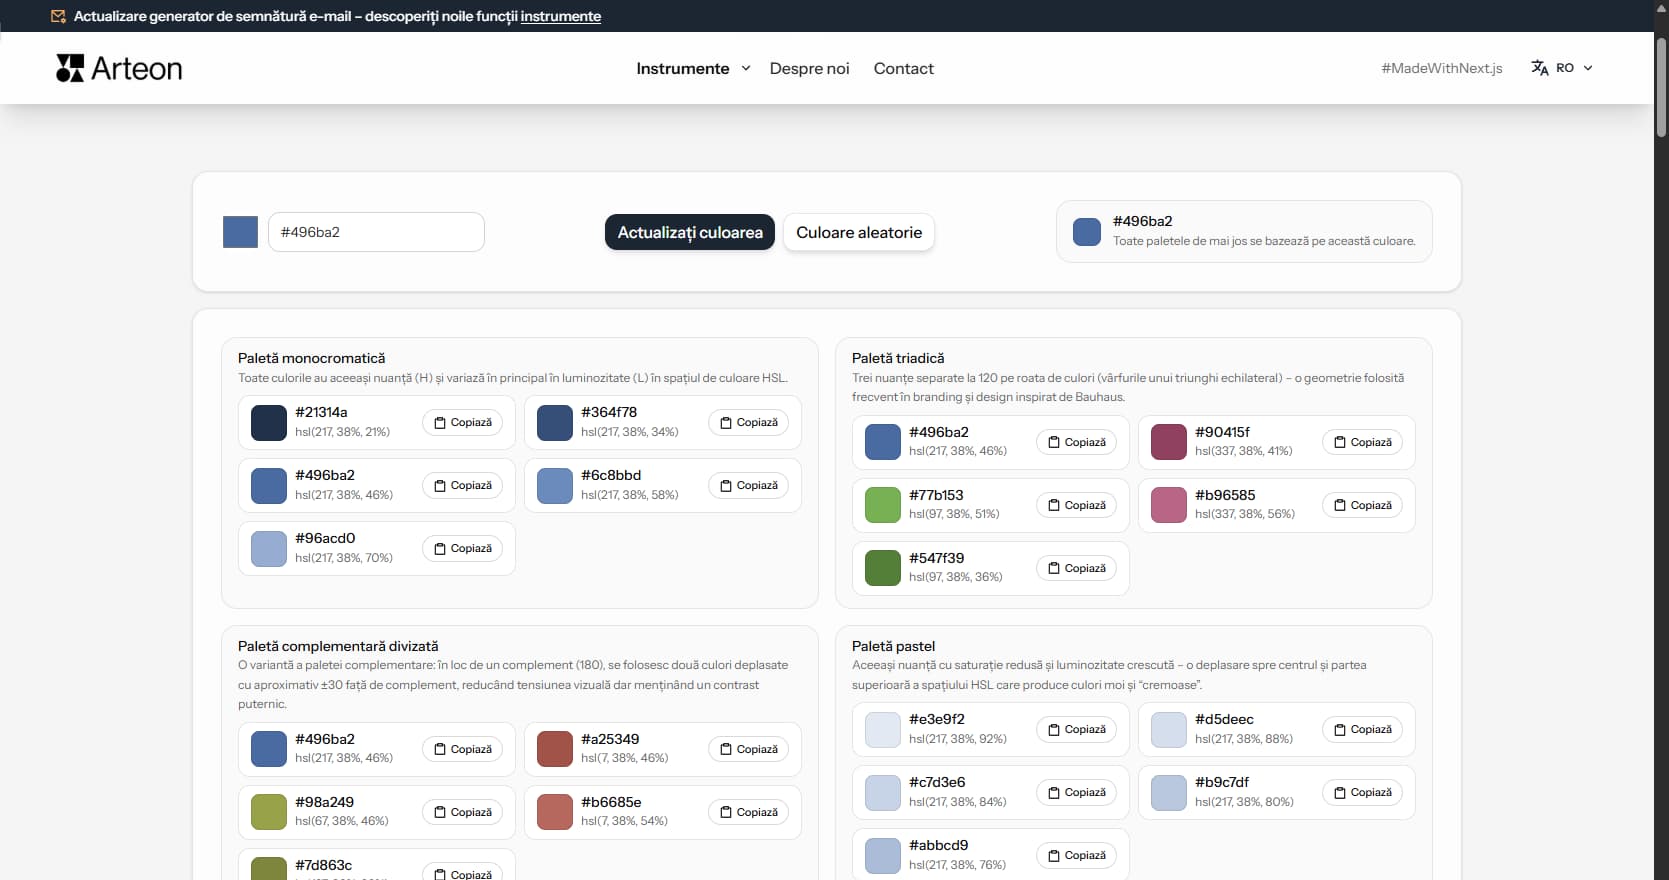Focus the hex color input field
The width and height of the screenshot is (1669, 880).
[376, 232]
